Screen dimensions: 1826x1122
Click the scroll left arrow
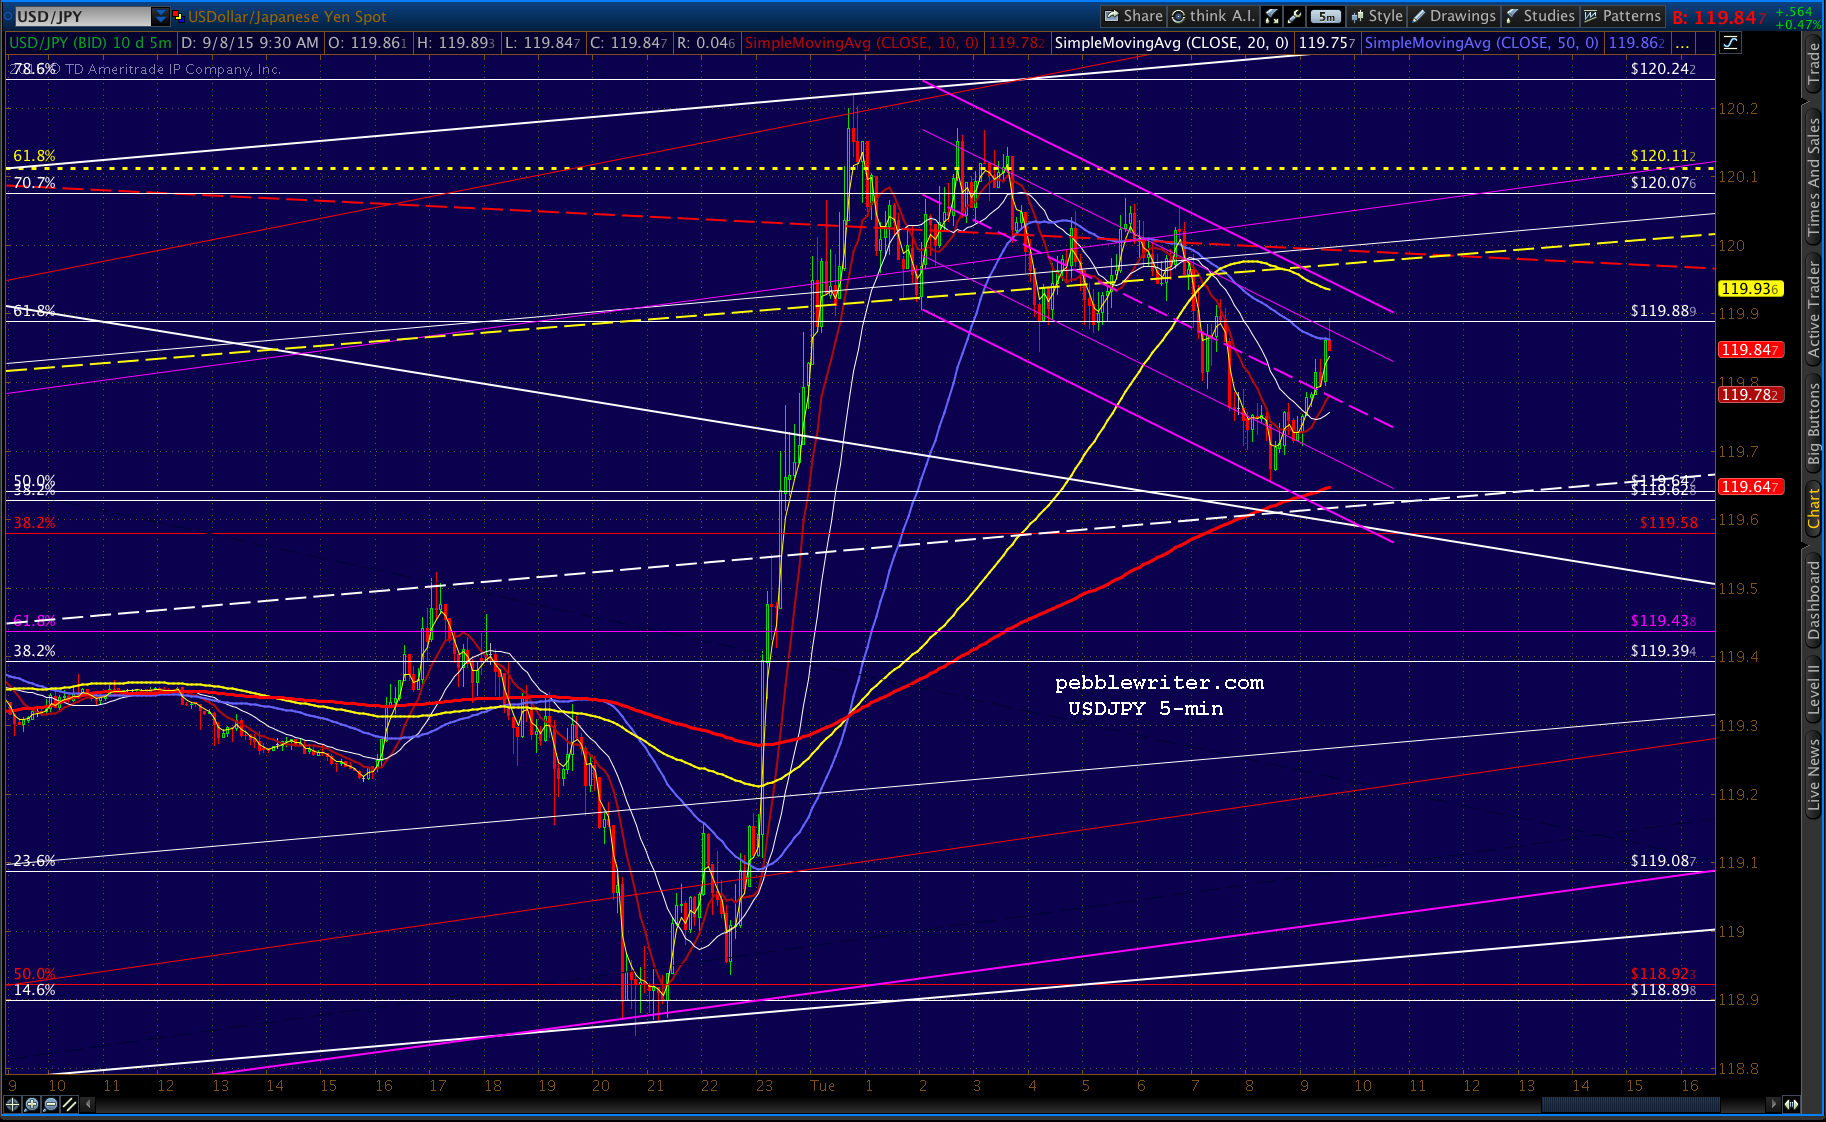[89, 1104]
